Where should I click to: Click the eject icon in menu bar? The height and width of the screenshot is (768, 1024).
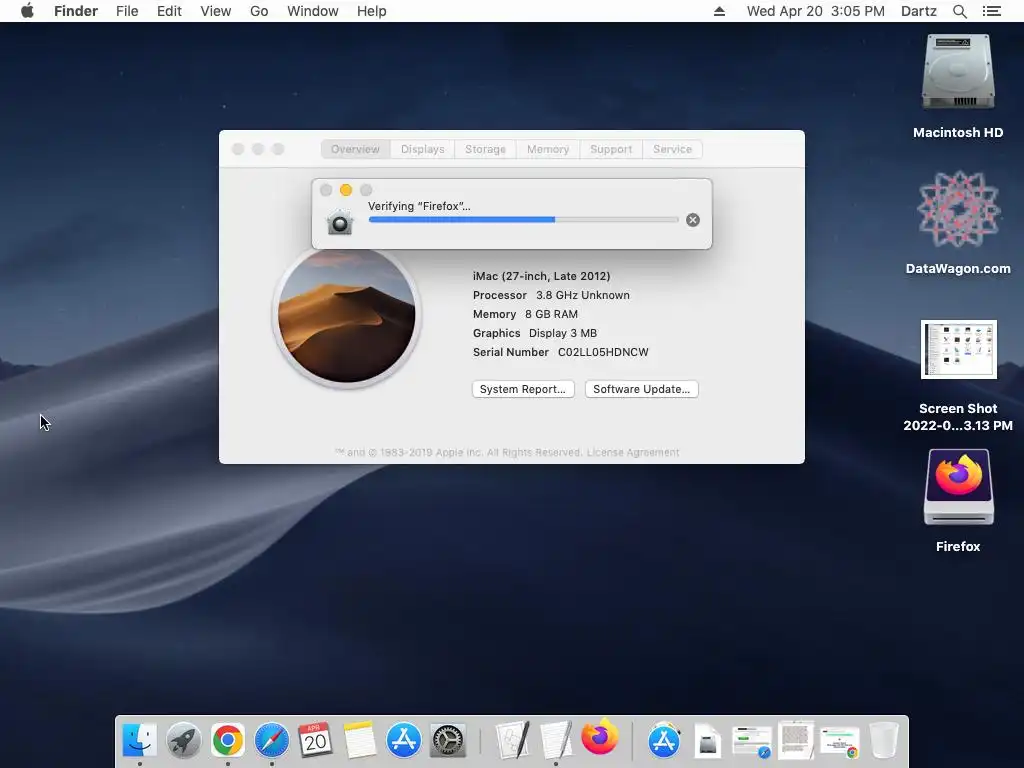(719, 11)
